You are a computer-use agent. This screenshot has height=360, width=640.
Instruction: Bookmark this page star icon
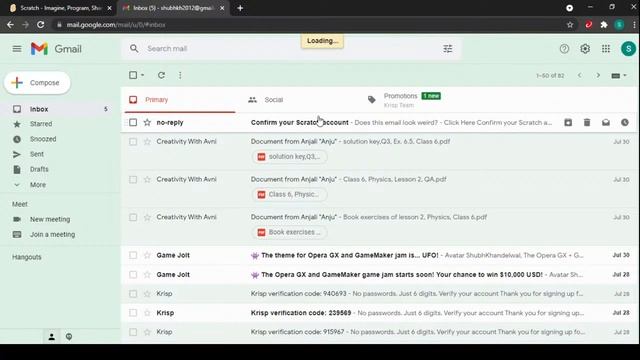[570, 25]
